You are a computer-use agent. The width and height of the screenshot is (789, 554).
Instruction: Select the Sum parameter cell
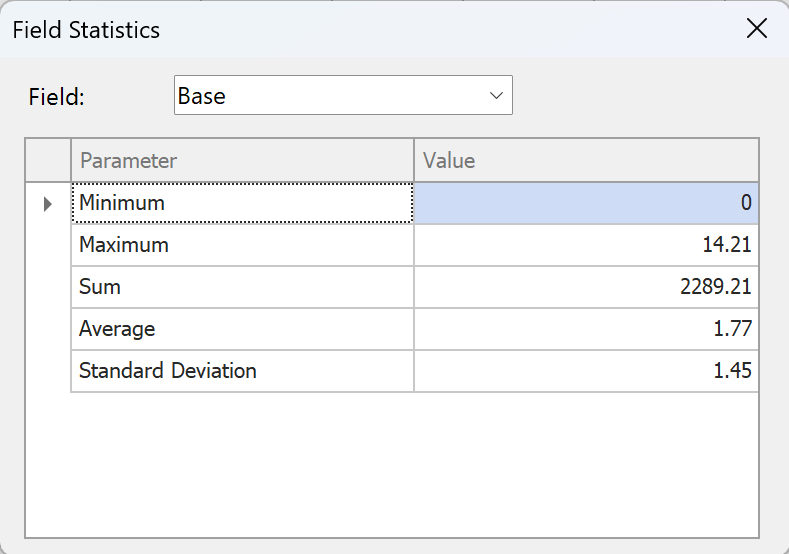coord(242,287)
